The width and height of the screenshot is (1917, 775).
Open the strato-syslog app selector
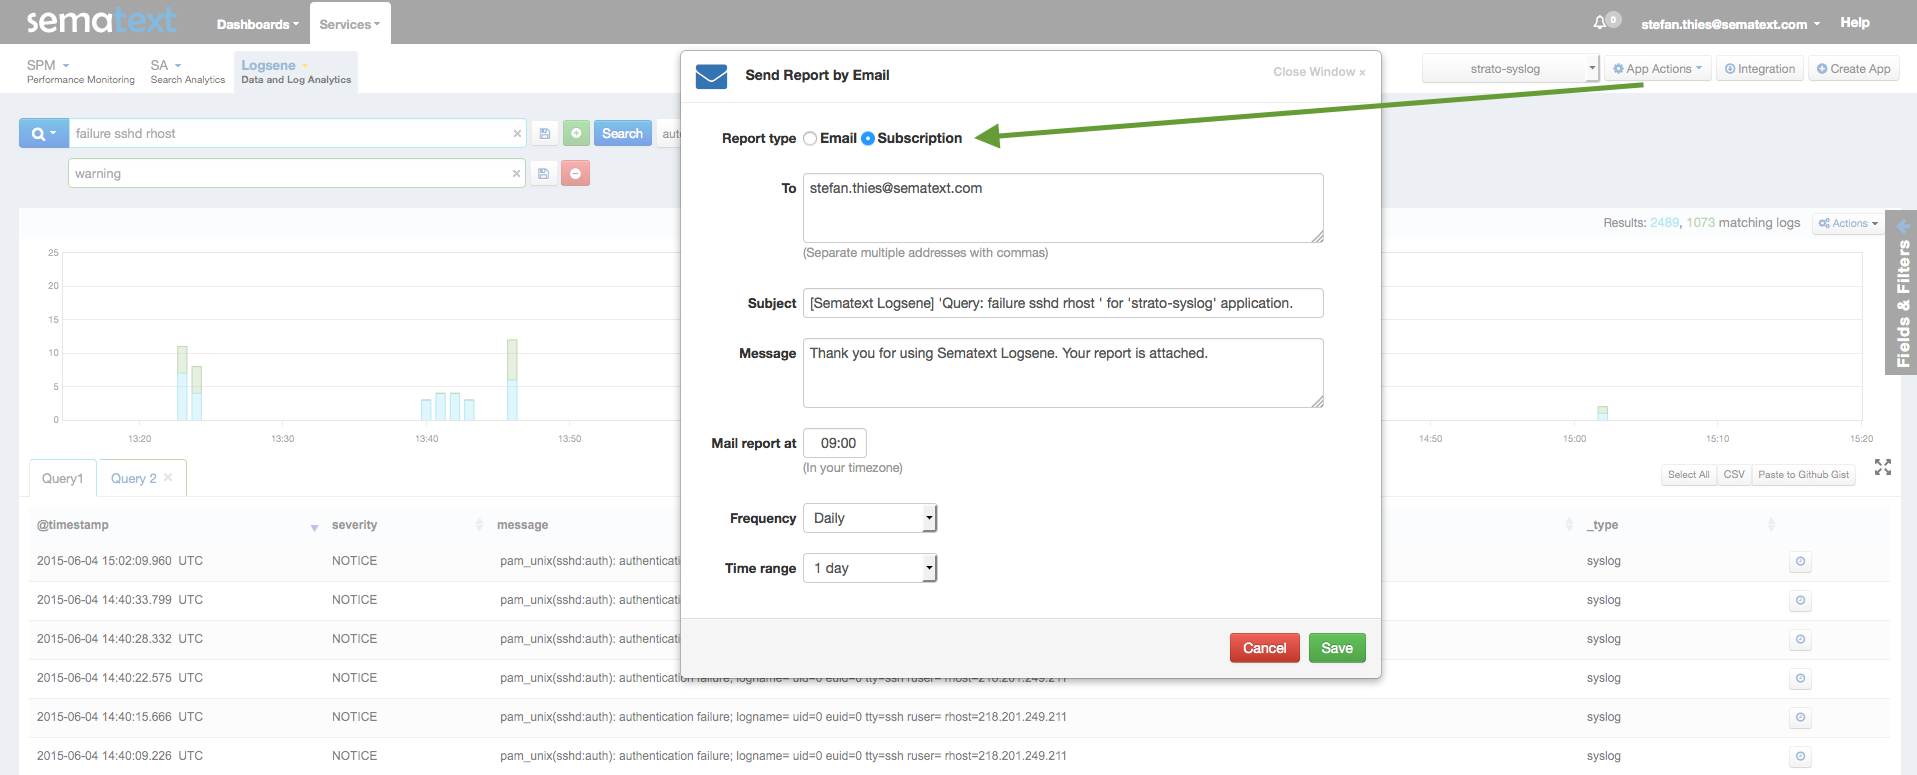1511,69
